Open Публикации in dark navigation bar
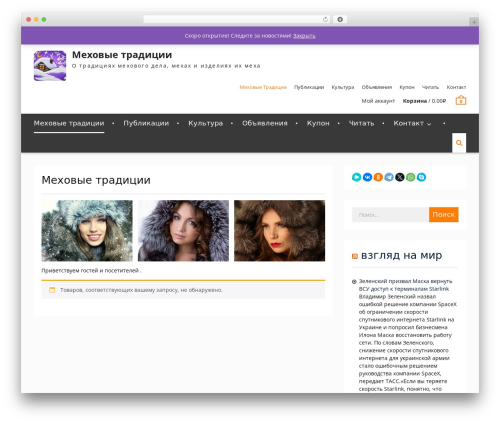 (146, 123)
